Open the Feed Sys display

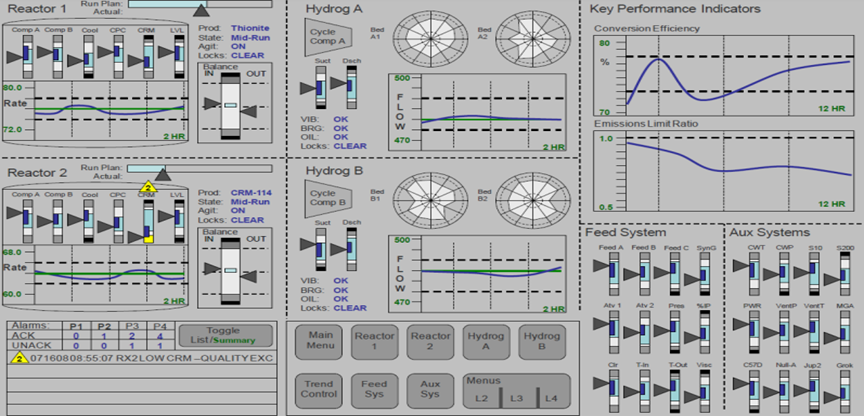(x=374, y=390)
